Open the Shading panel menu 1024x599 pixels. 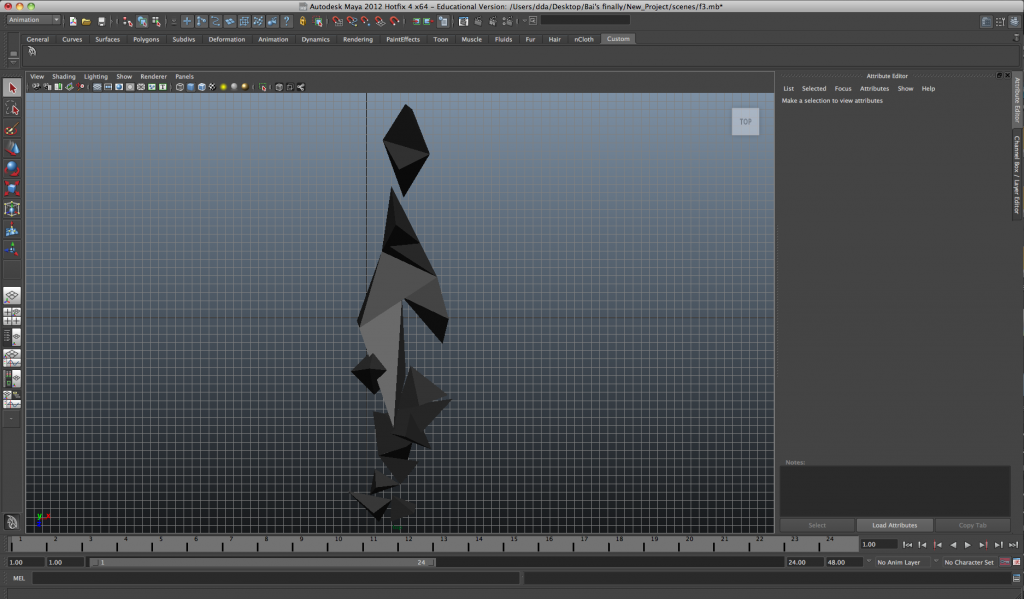[64, 76]
